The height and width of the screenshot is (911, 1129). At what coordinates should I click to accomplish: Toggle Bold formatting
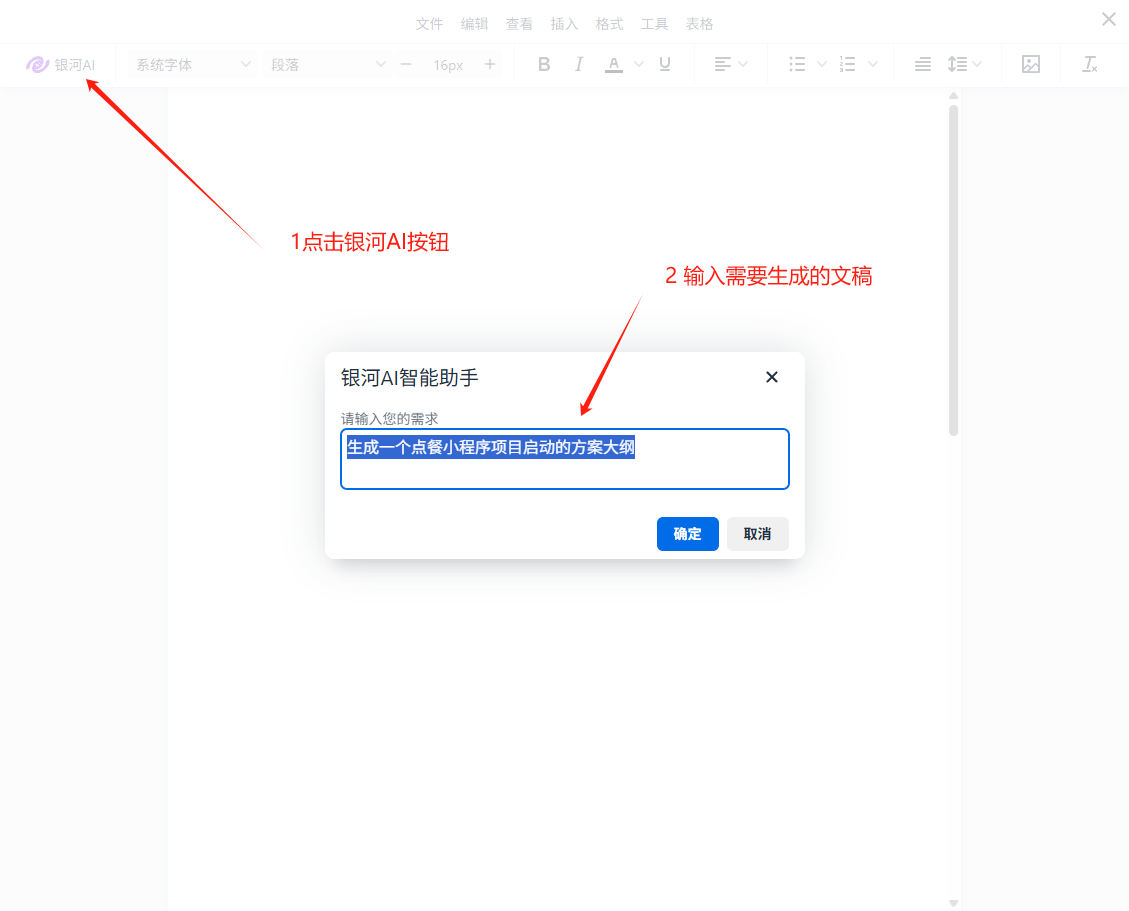[544, 65]
